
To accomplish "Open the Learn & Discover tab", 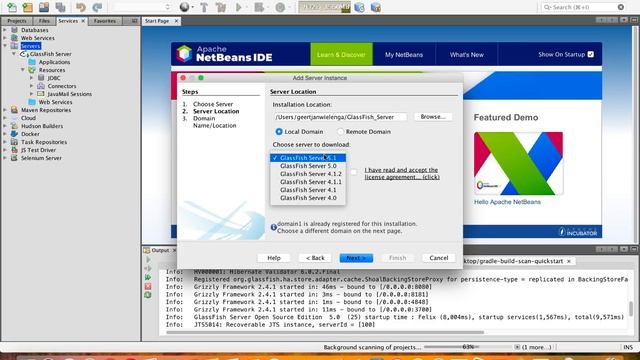I will (x=341, y=54).
